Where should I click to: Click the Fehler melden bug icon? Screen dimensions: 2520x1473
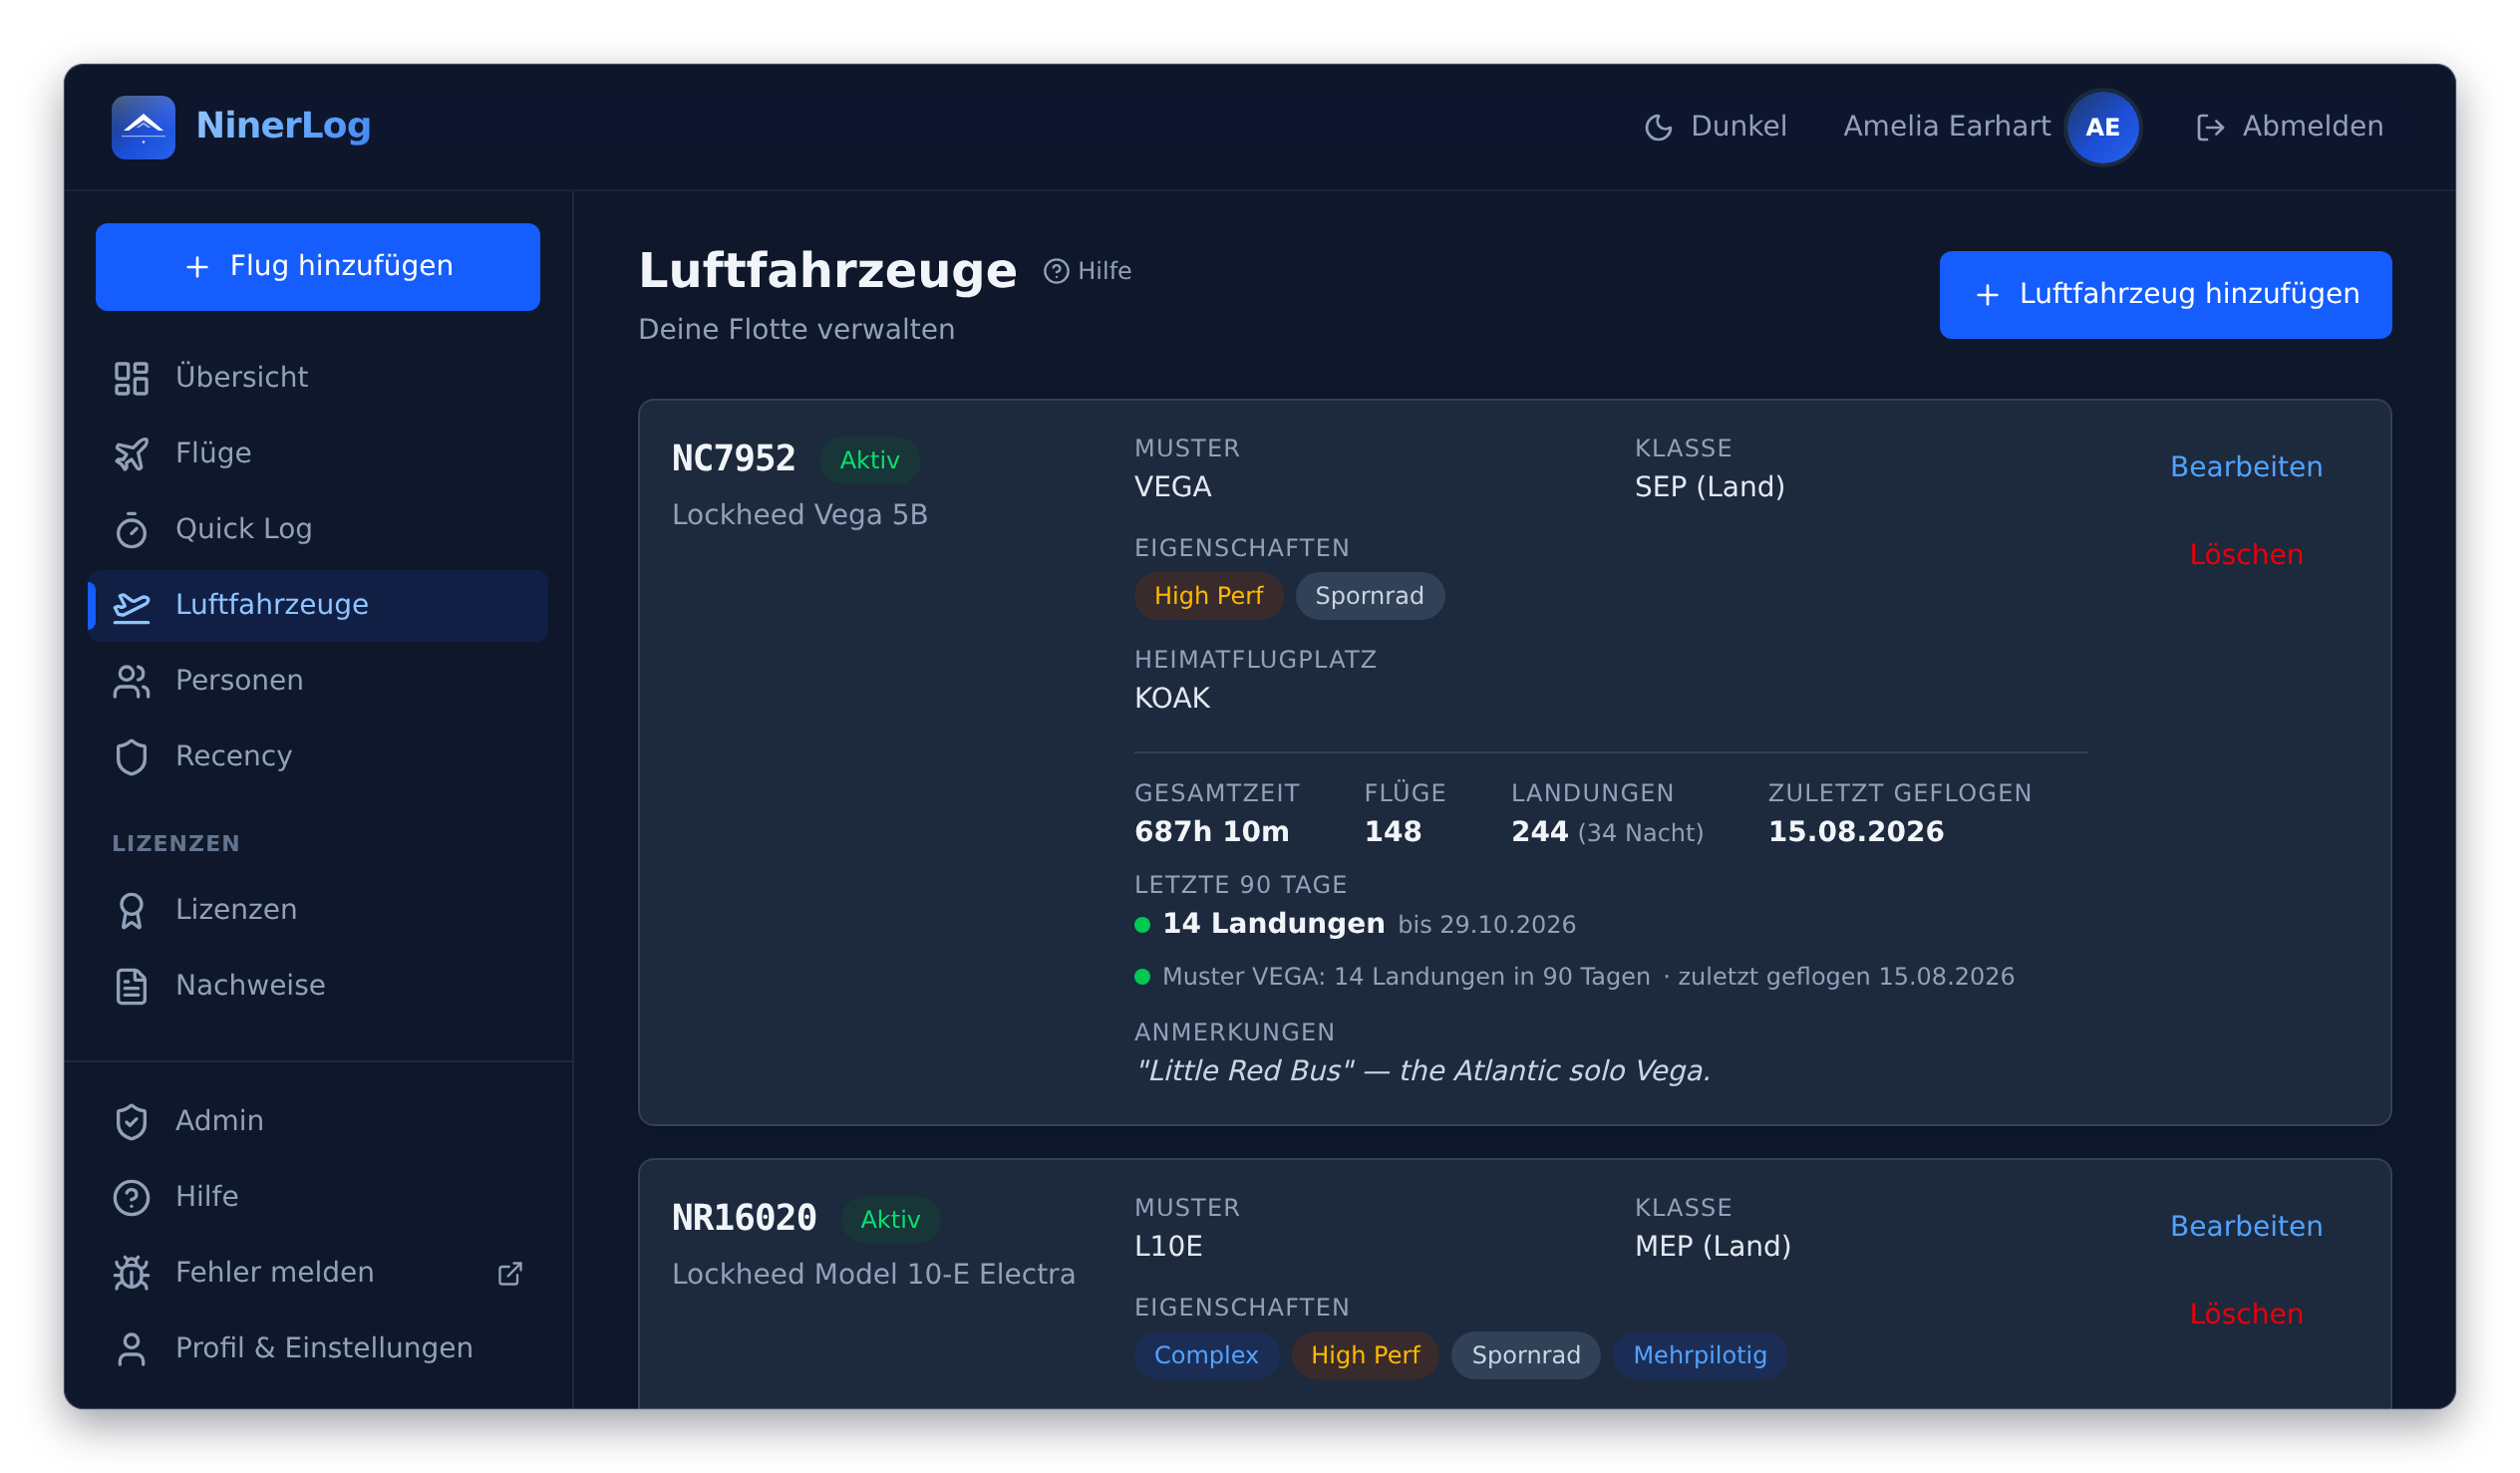(x=131, y=1274)
